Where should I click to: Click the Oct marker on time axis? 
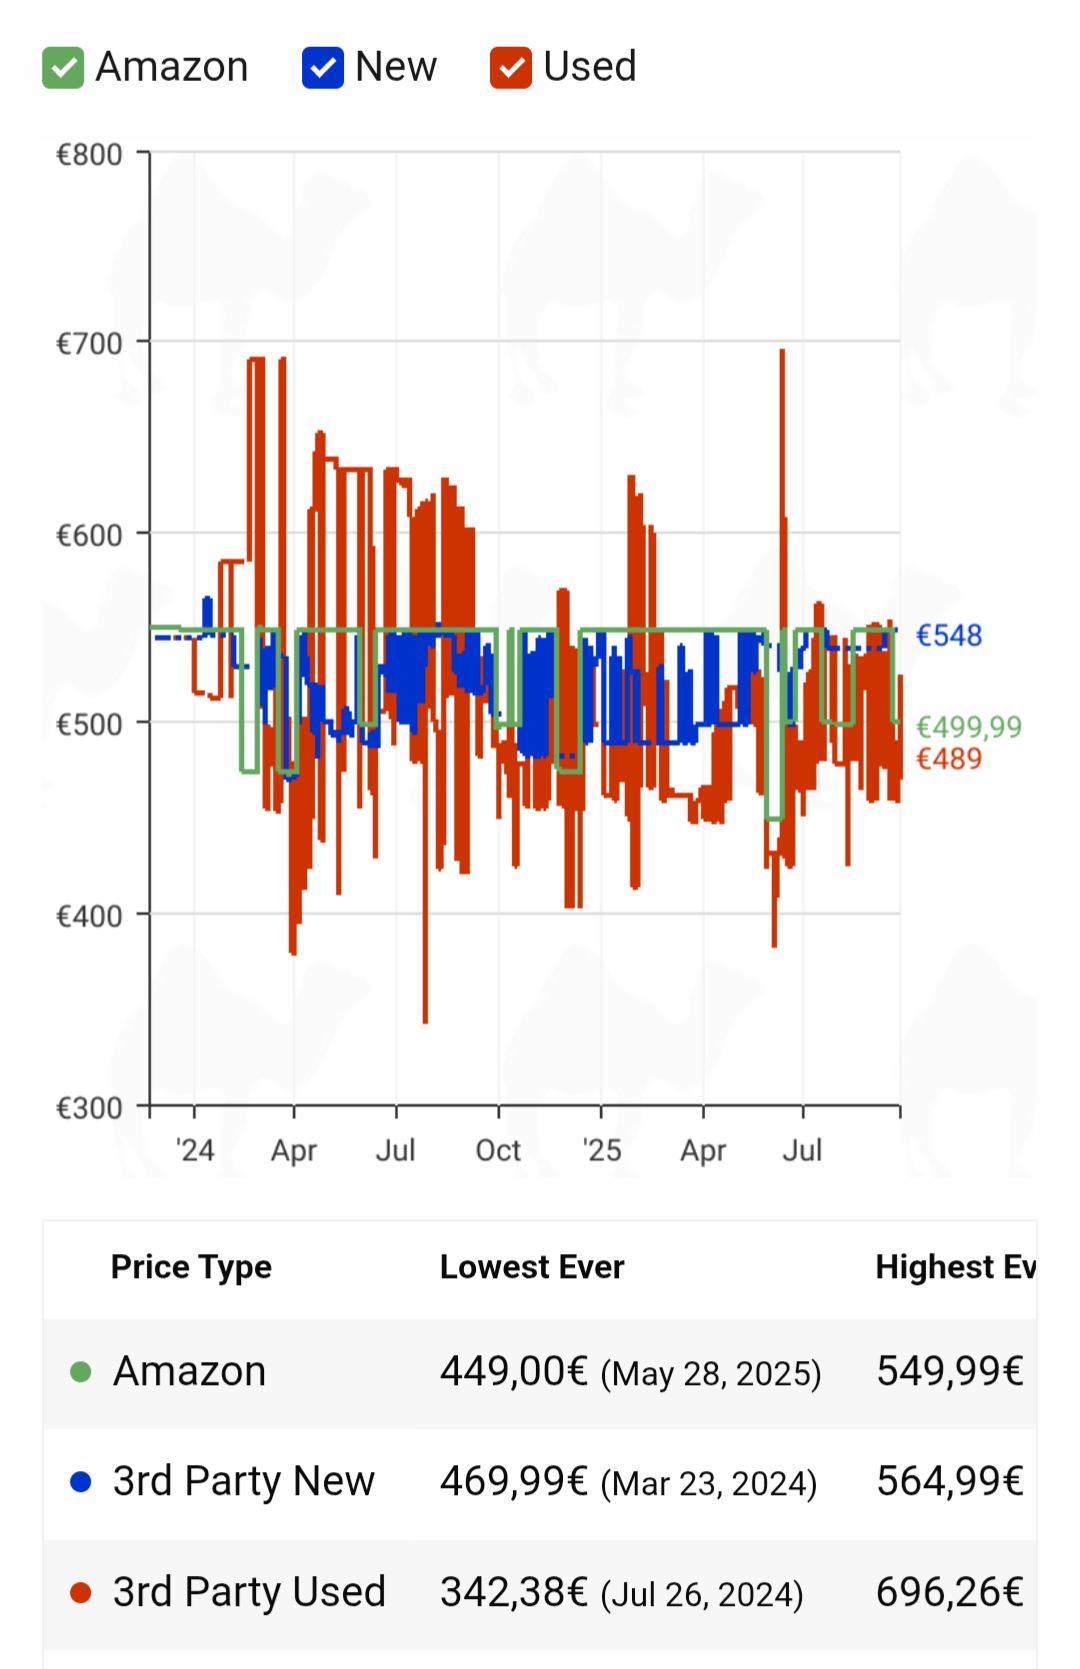498,1151
